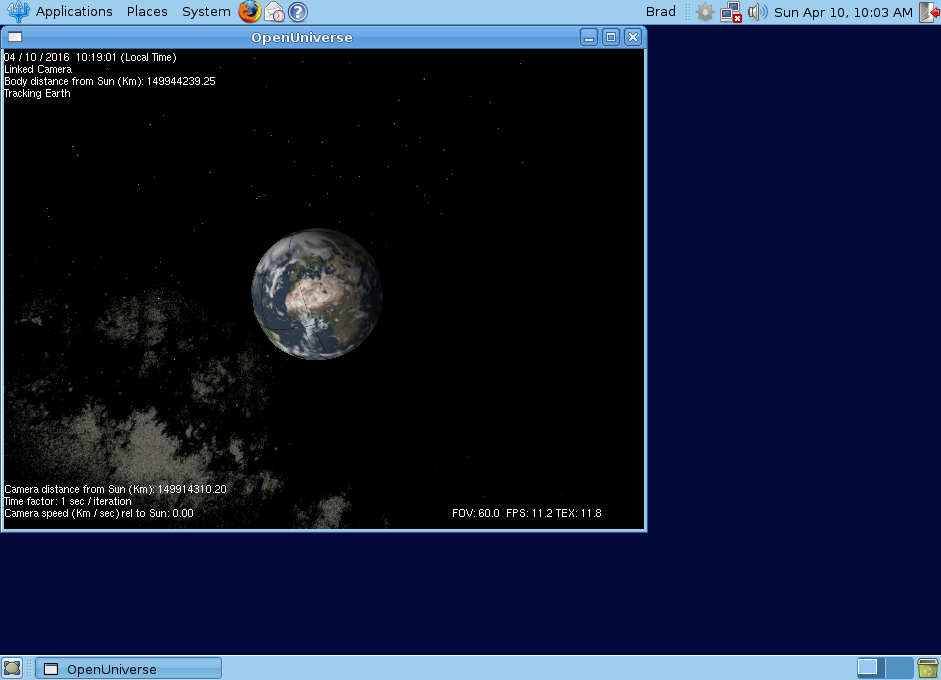Click the OpenUniverse title bar text
Viewport: 941px width, 680px height.
click(301, 37)
